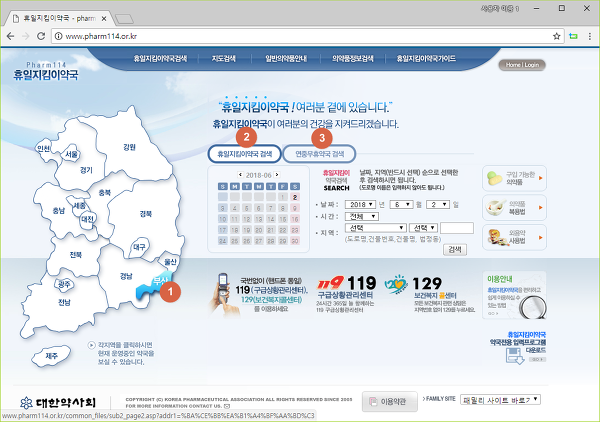
Task: Go to previous month in the calendar
Action: (x=240, y=174)
